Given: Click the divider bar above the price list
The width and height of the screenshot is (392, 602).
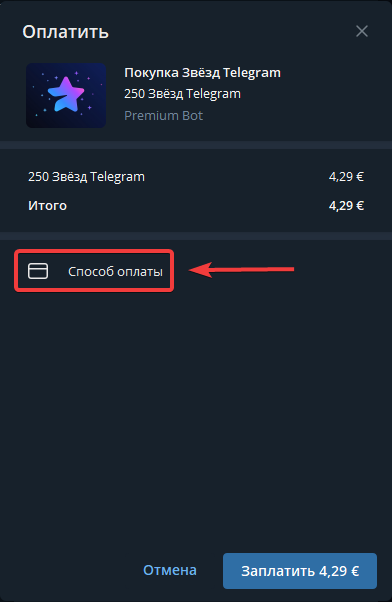Looking at the screenshot, I should point(196,145).
